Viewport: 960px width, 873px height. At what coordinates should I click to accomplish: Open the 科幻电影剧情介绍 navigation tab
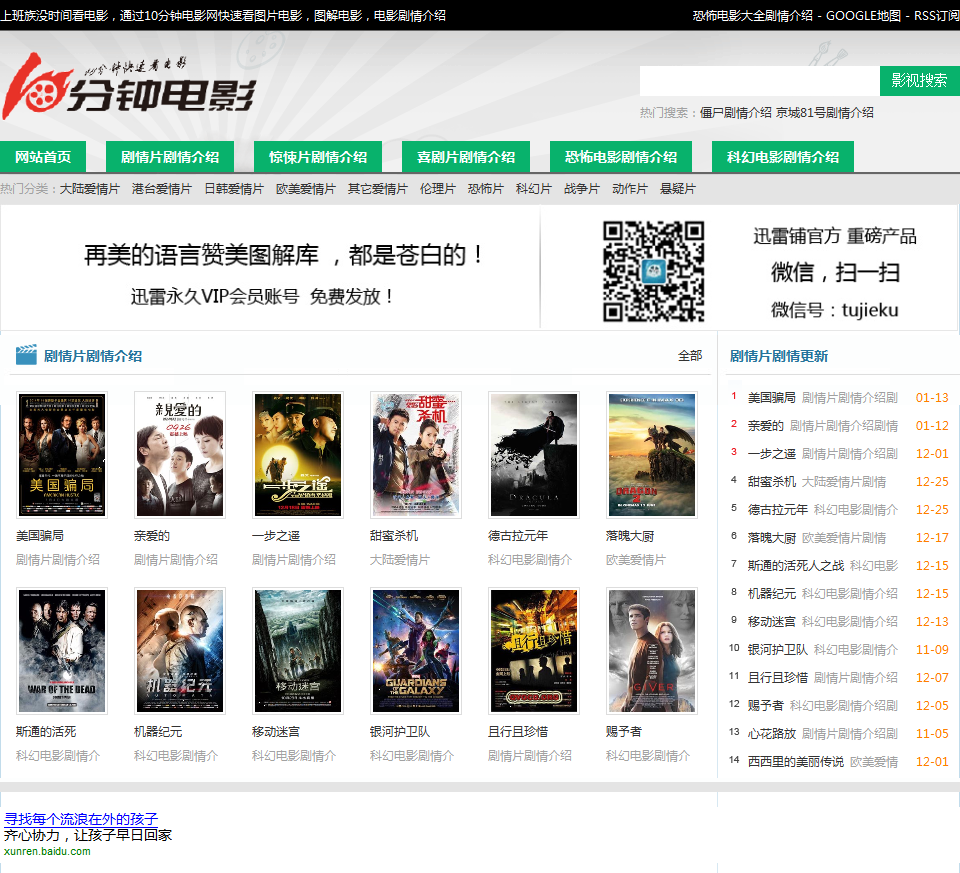coord(782,157)
